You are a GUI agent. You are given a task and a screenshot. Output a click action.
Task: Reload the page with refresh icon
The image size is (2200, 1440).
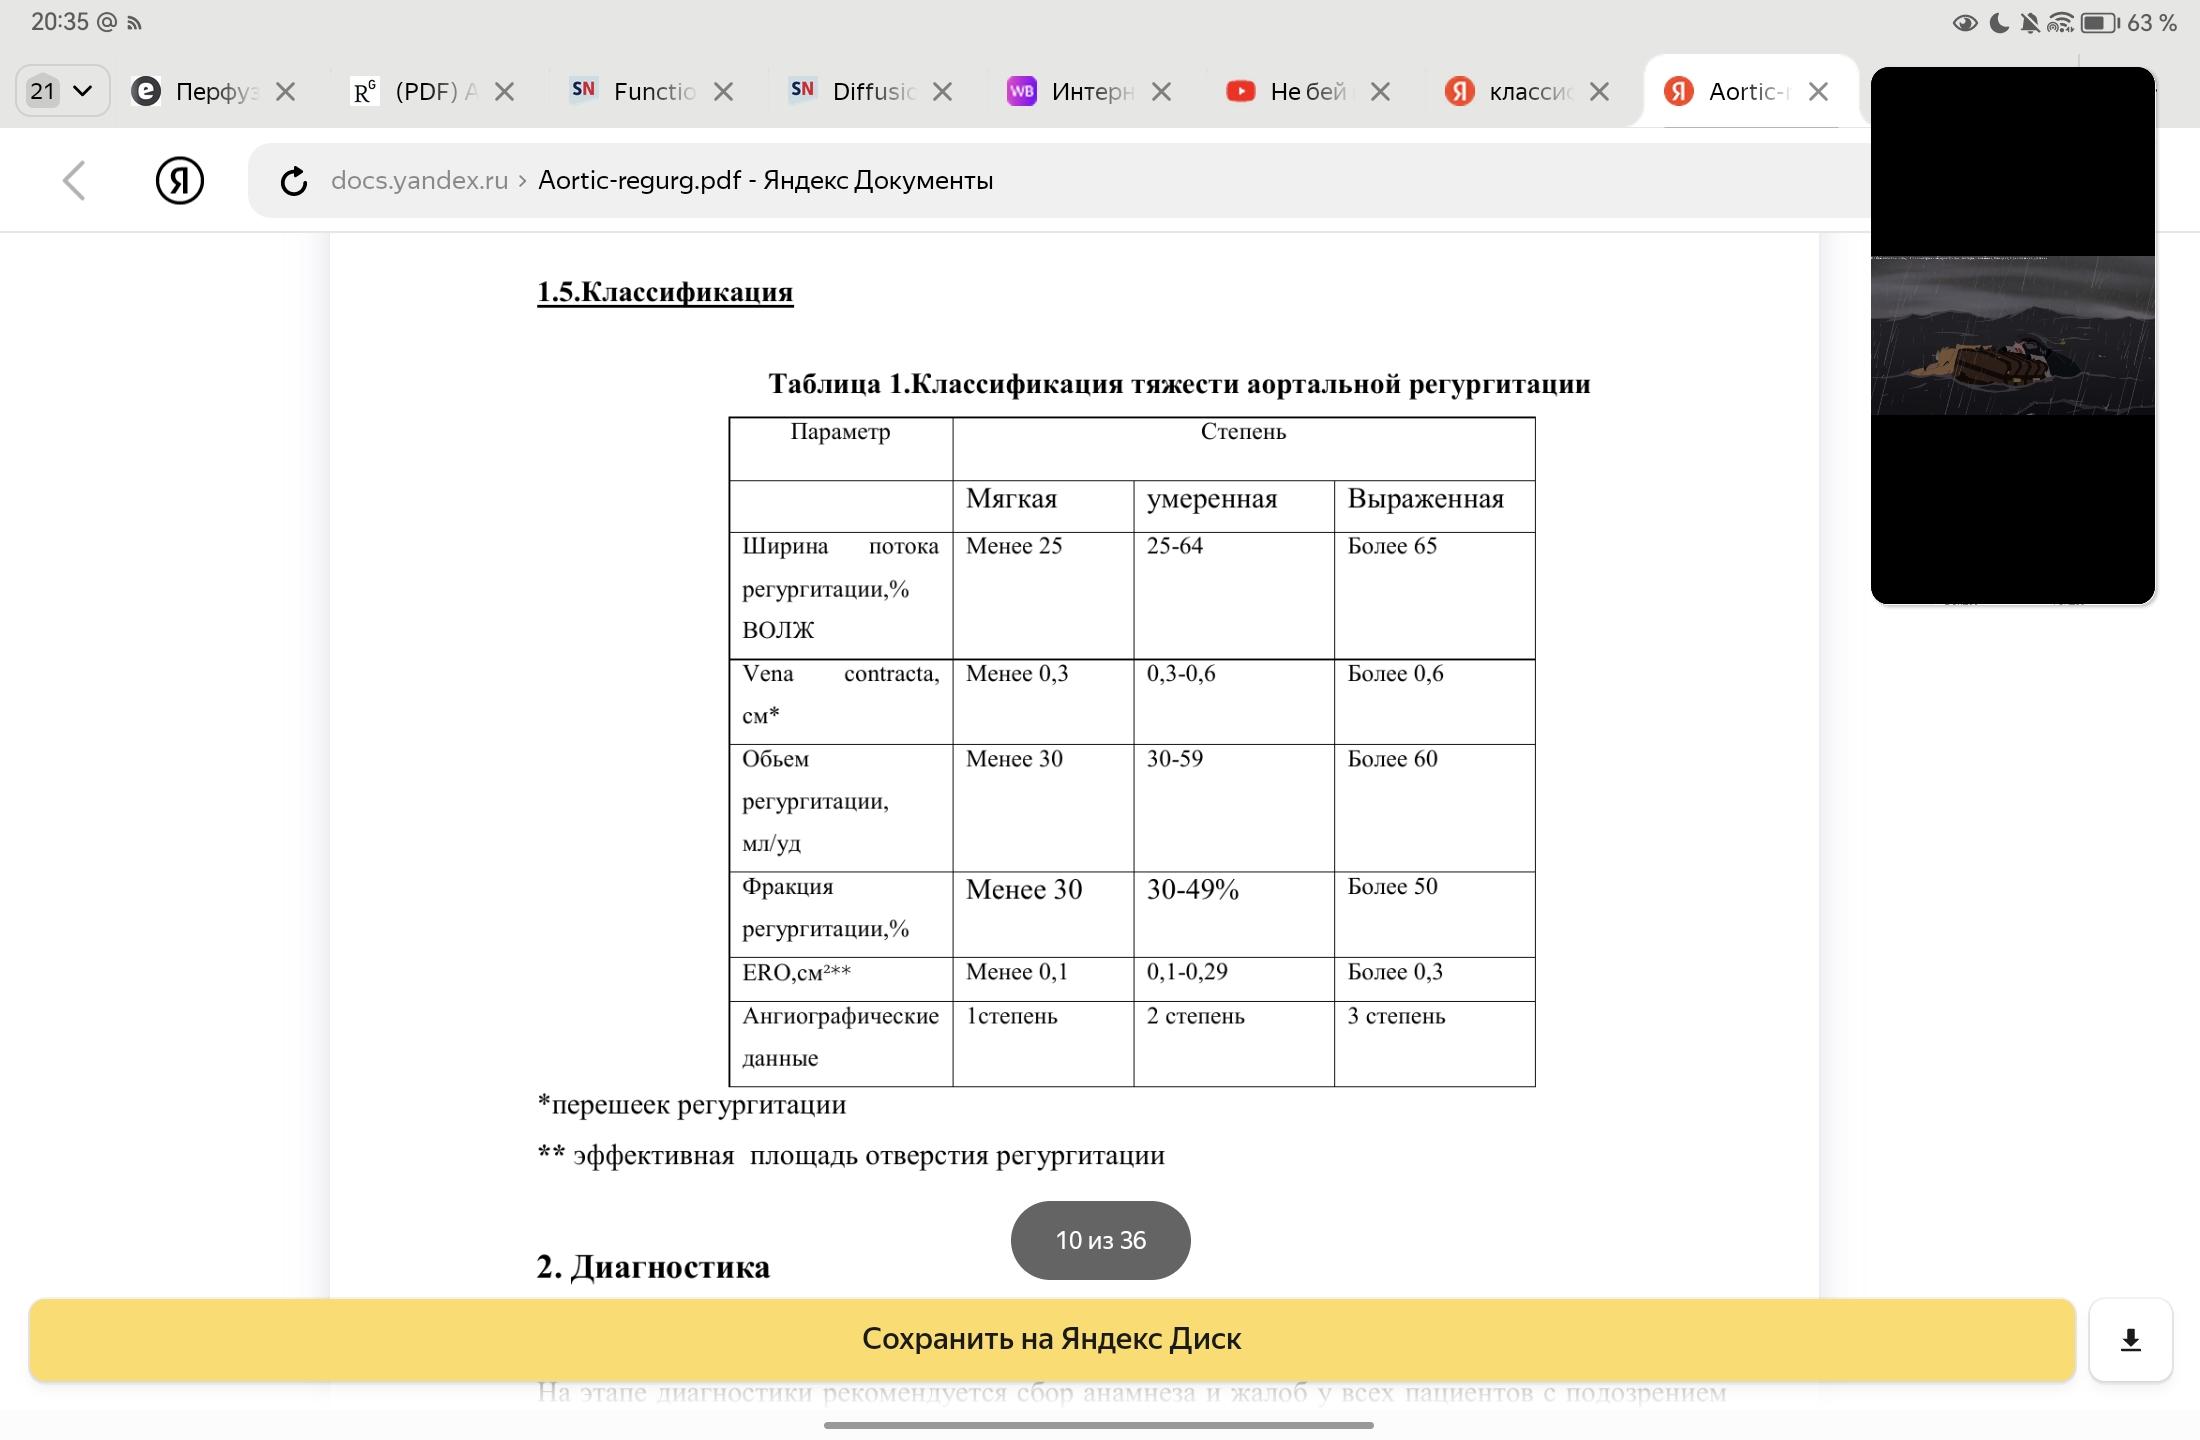click(x=293, y=181)
